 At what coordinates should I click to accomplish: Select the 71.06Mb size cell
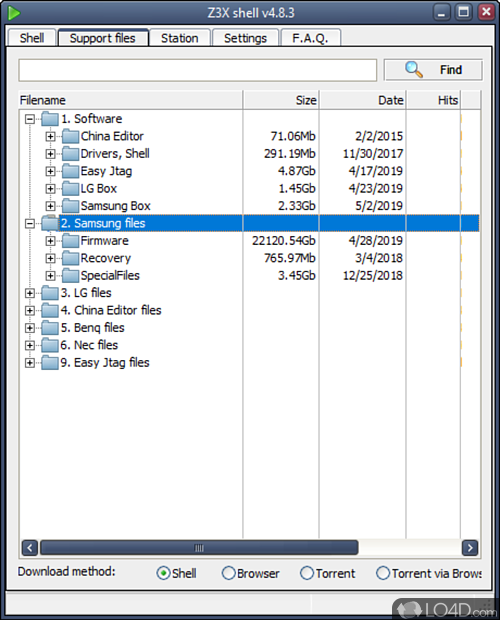tap(293, 136)
